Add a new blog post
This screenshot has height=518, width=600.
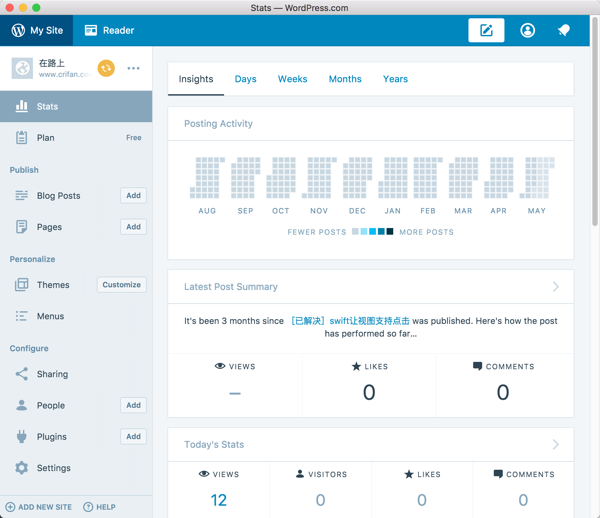pos(133,195)
